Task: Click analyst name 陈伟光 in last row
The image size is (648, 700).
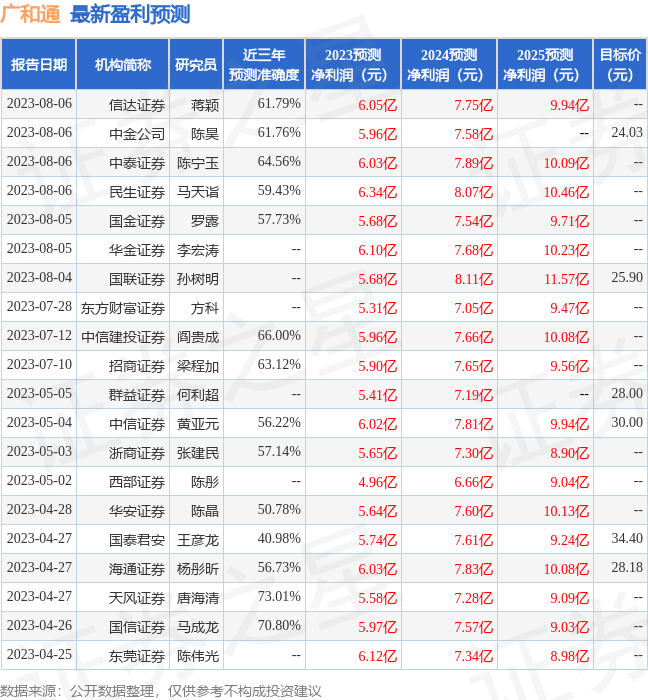Action: tap(197, 656)
